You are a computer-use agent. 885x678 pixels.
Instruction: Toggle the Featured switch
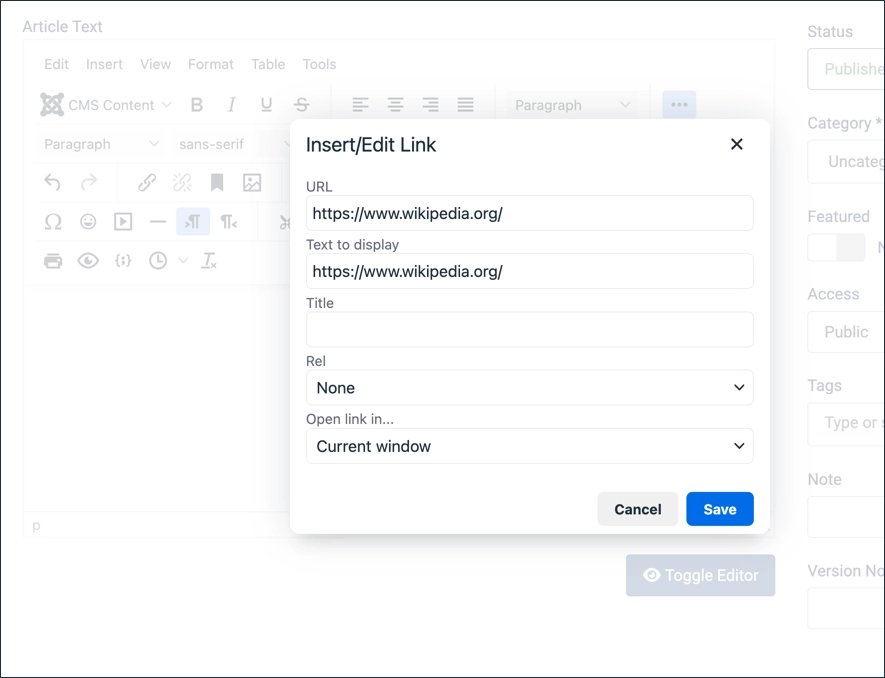[836, 247]
